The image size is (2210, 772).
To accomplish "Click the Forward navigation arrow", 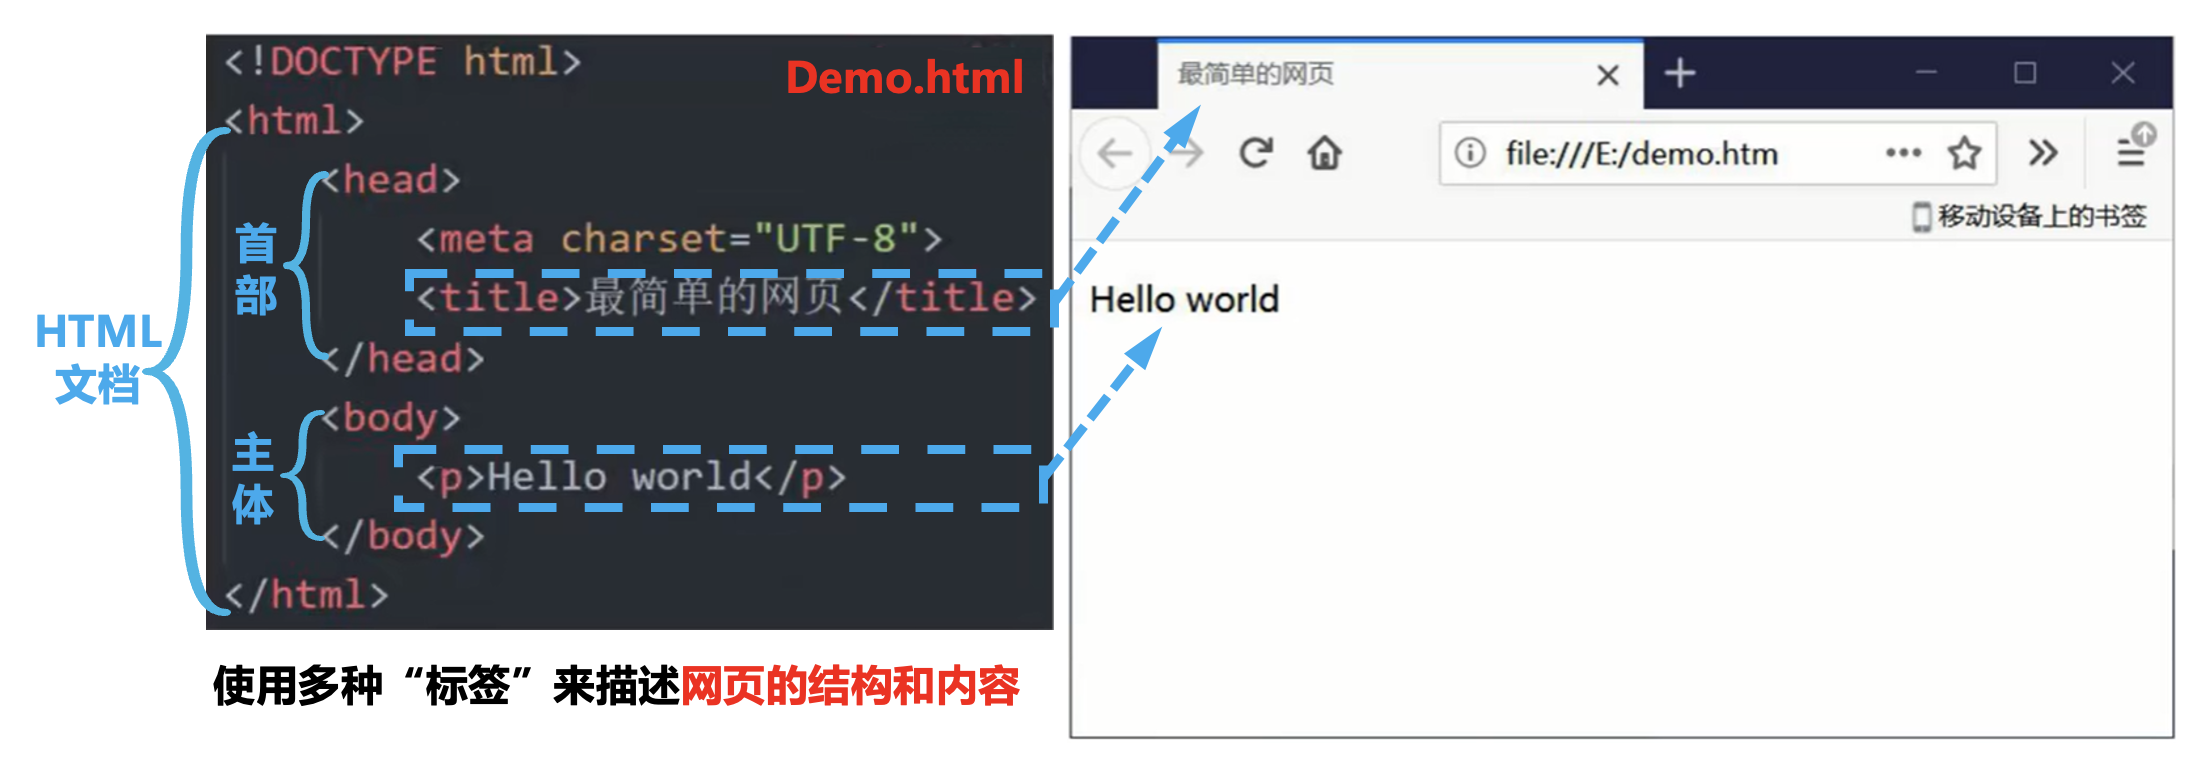I will tap(1188, 154).
